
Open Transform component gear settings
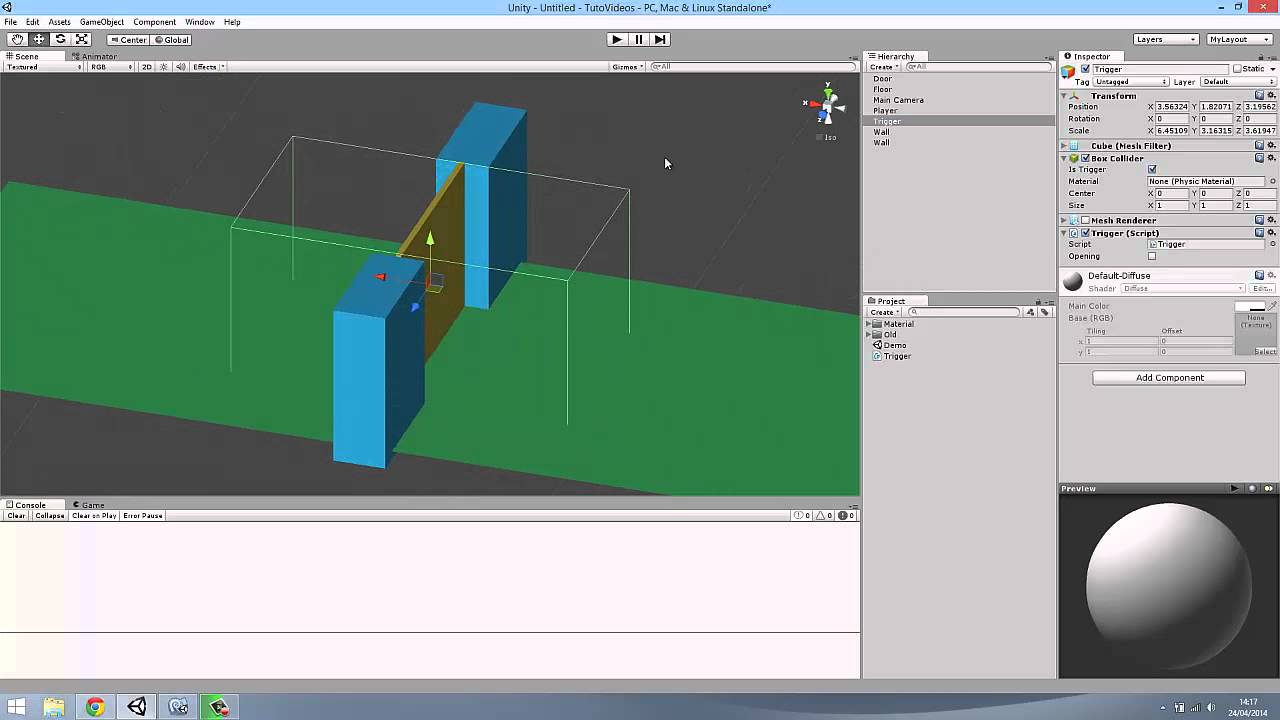(1271, 96)
